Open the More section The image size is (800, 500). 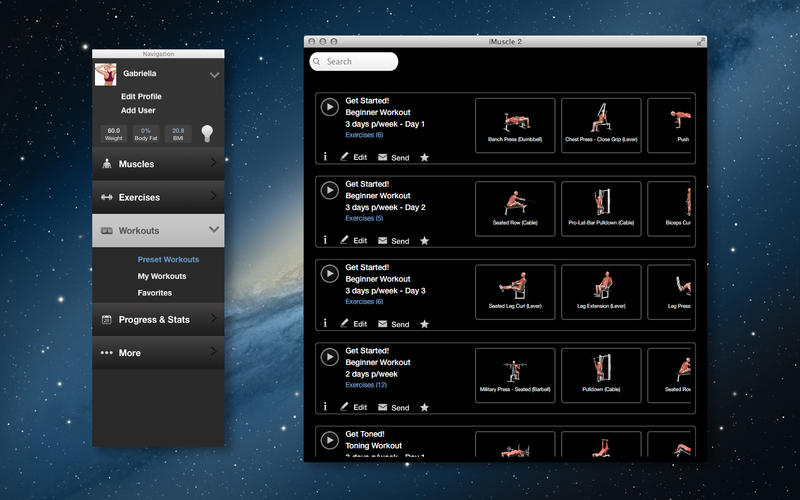click(158, 353)
